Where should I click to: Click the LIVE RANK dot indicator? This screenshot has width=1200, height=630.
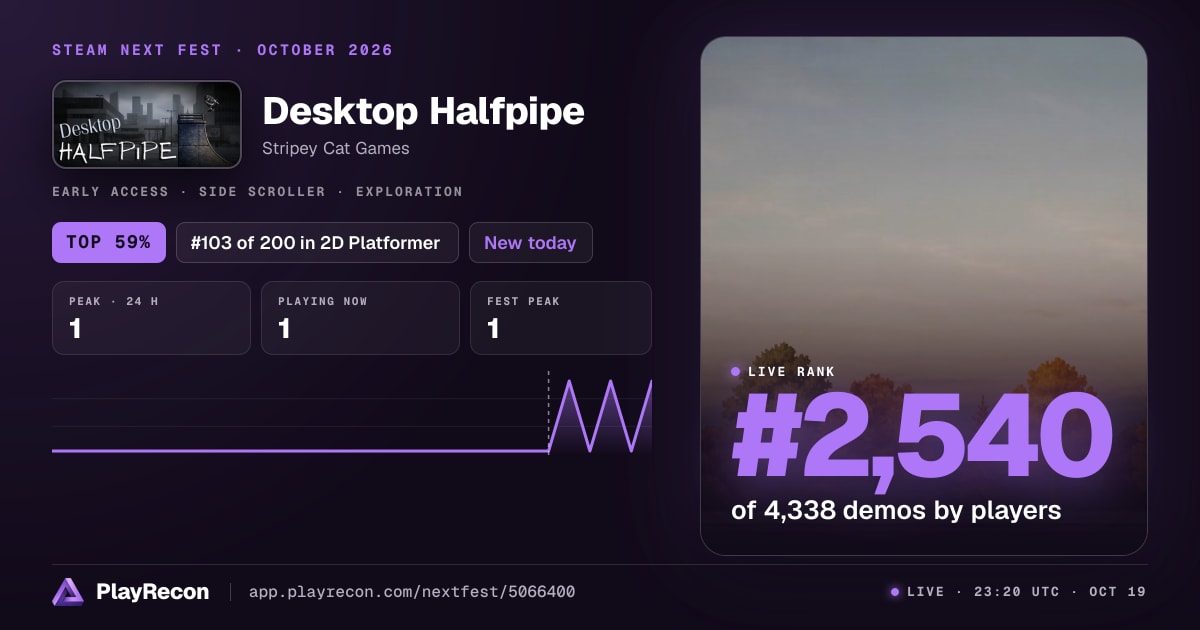click(x=736, y=371)
